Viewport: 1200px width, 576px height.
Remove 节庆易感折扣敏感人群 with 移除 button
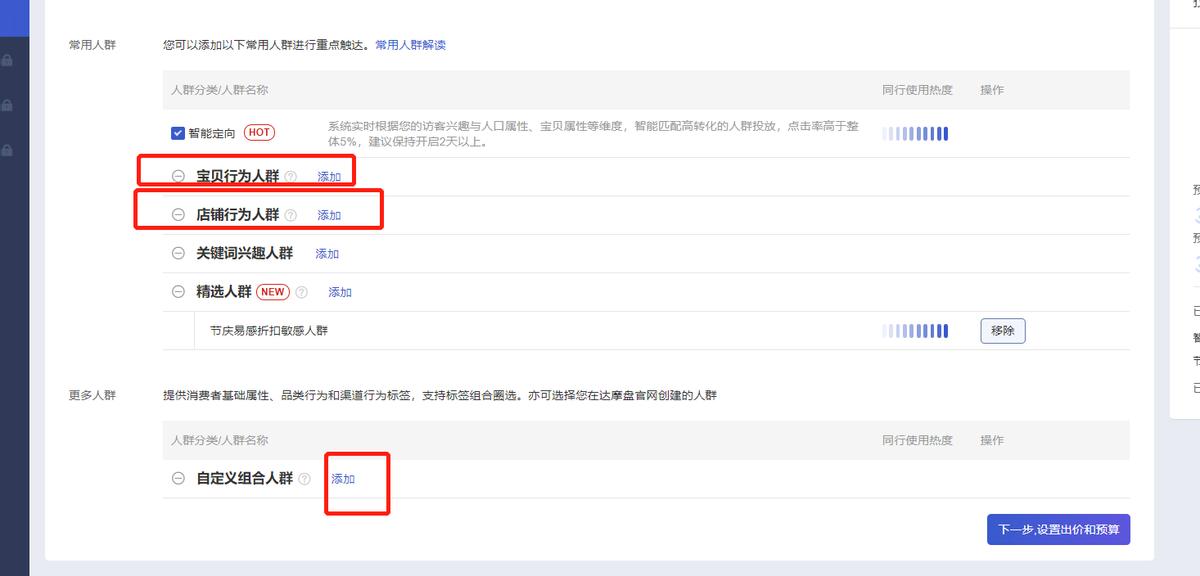point(1001,330)
